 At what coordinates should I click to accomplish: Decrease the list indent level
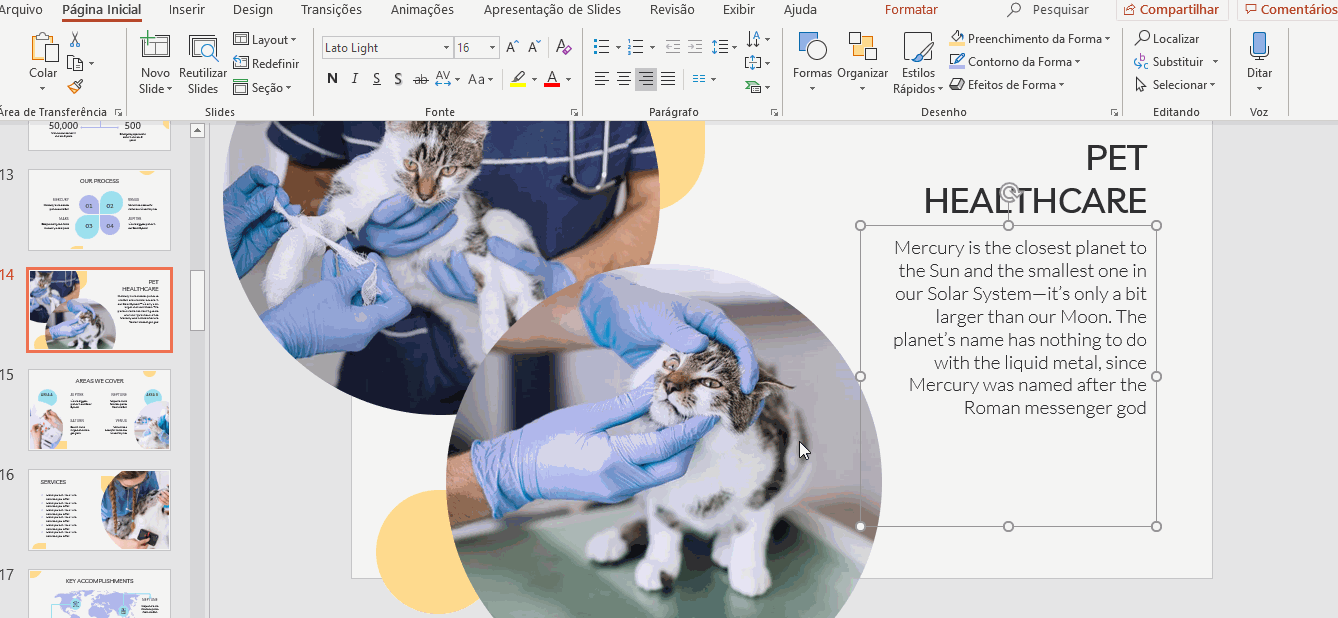(x=672, y=48)
